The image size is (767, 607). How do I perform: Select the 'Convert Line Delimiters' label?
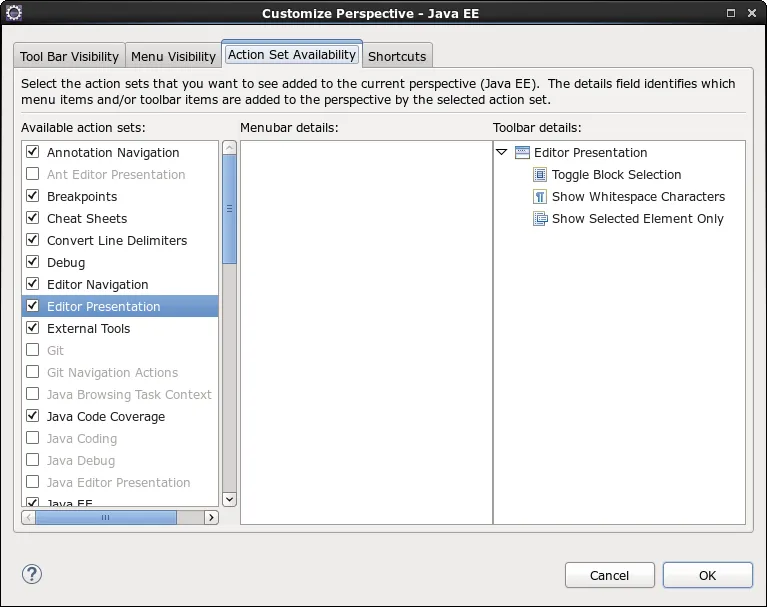pyautogui.click(x=117, y=241)
